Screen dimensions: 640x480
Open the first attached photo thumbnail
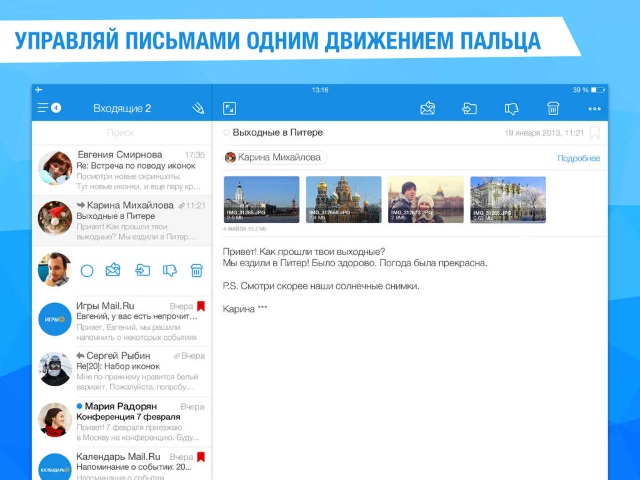[x=261, y=199]
